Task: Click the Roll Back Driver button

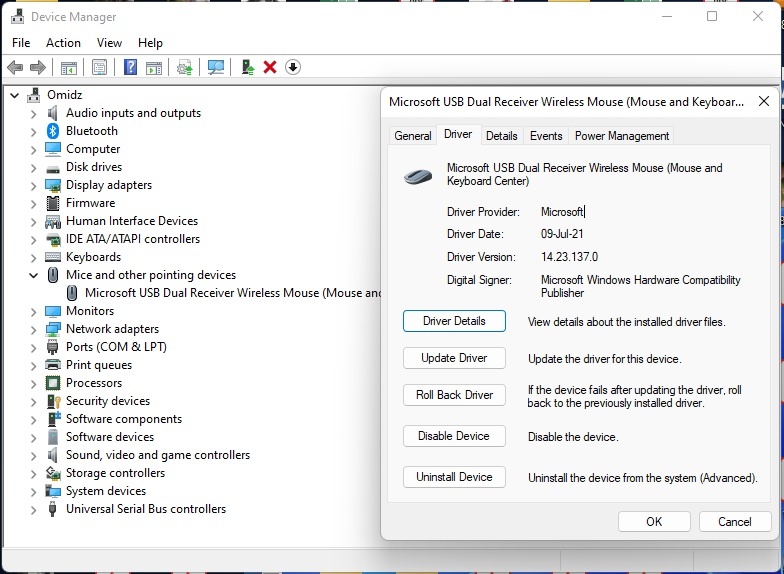Action: coord(454,395)
